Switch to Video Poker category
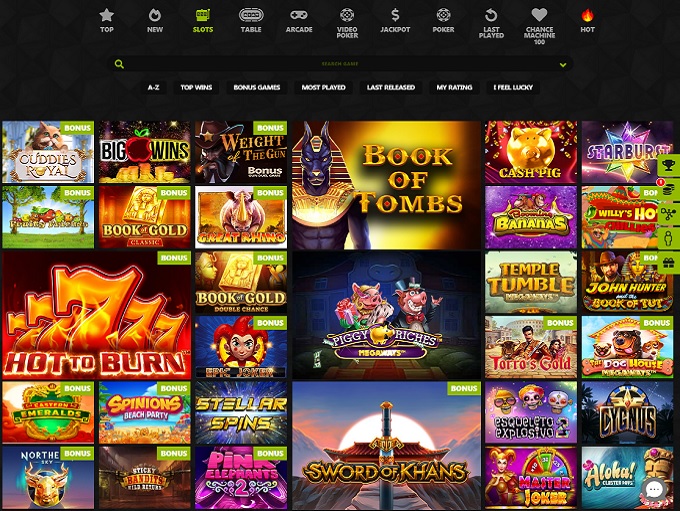The width and height of the screenshot is (680, 511). point(347,23)
